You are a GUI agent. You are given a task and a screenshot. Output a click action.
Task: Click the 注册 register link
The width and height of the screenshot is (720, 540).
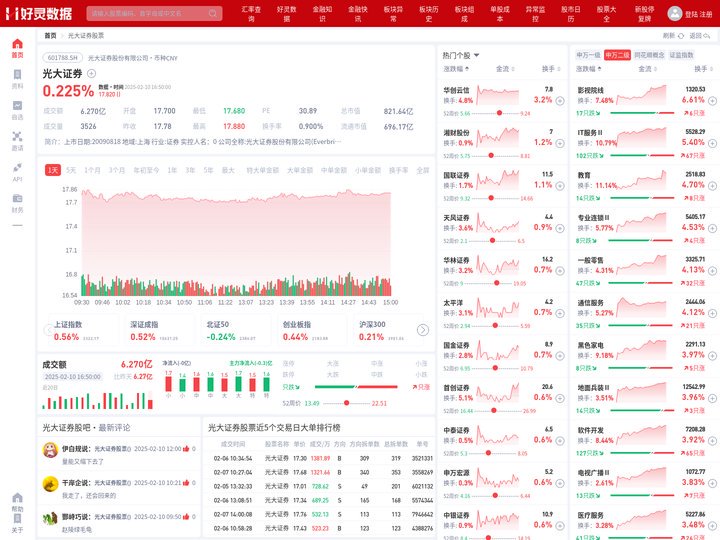tap(706, 14)
